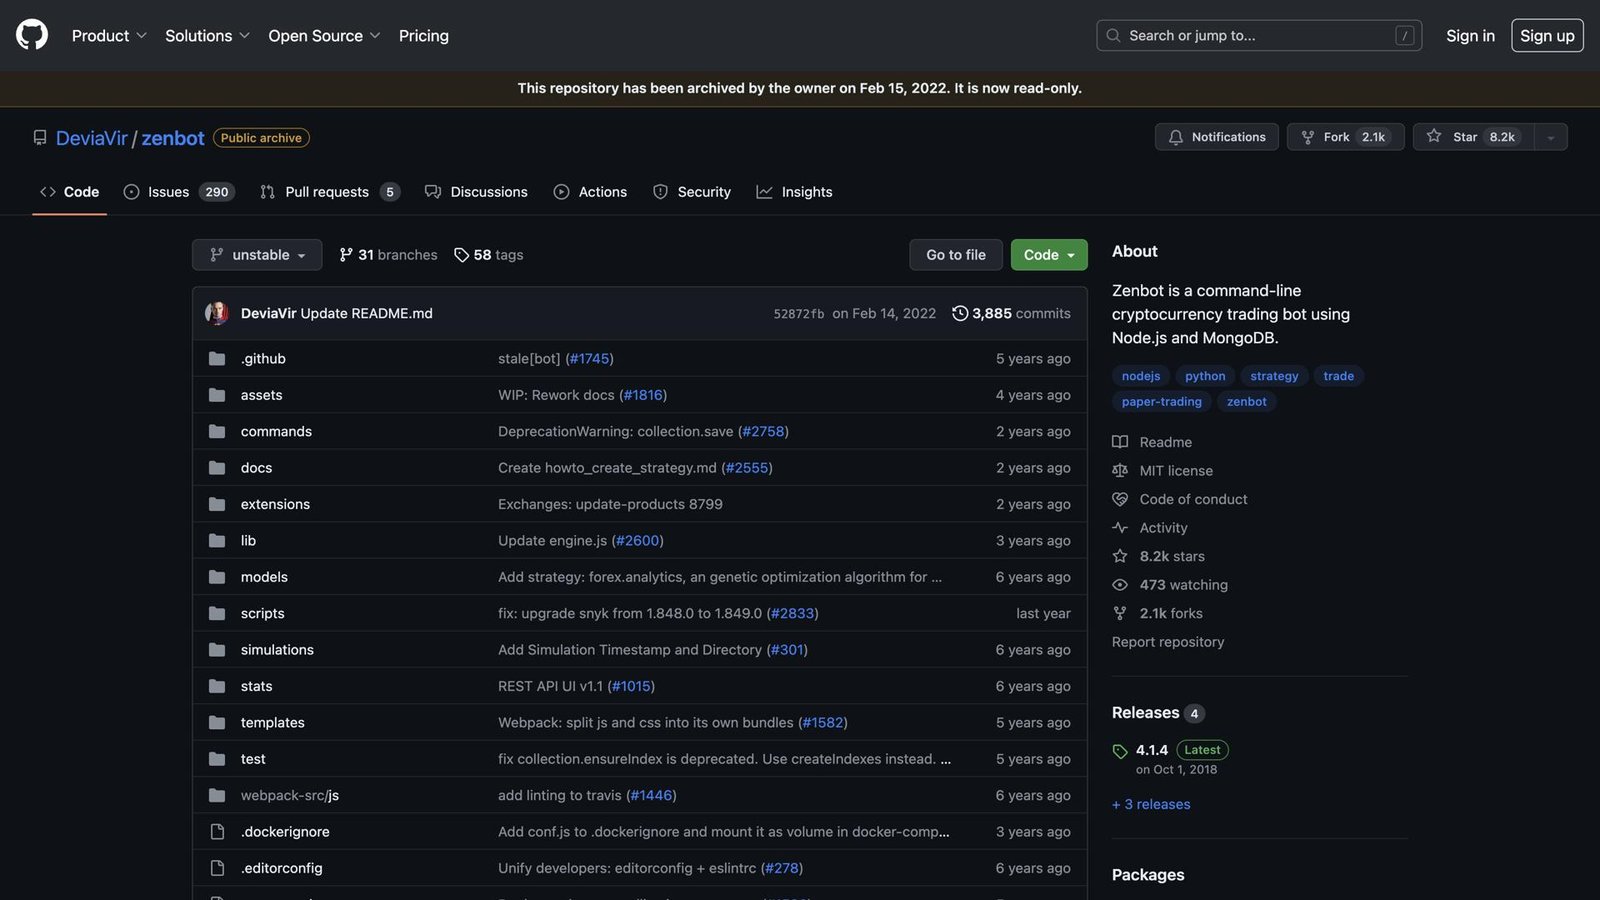Click the branch icon beside 31 branches

pyautogui.click(x=347, y=254)
